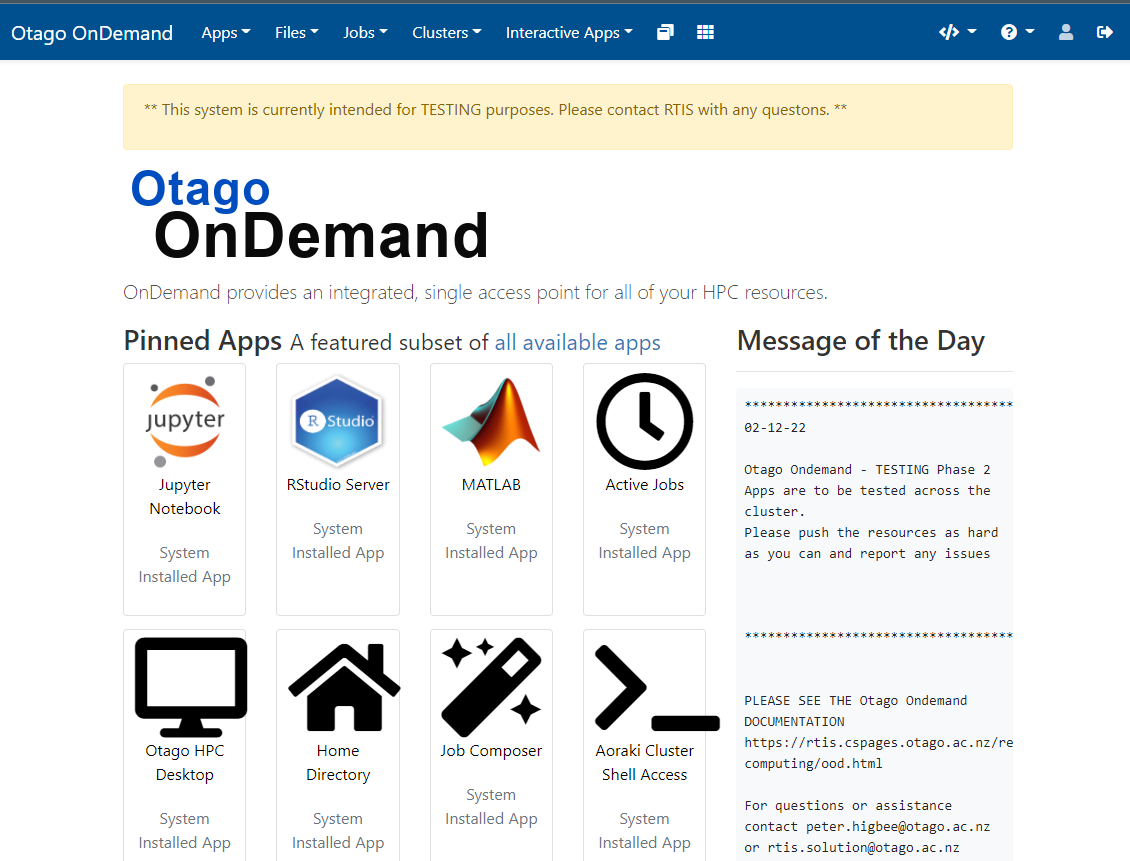Click the Otago OnDemand home brand
1130x861 pixels.
coord(91,32)
